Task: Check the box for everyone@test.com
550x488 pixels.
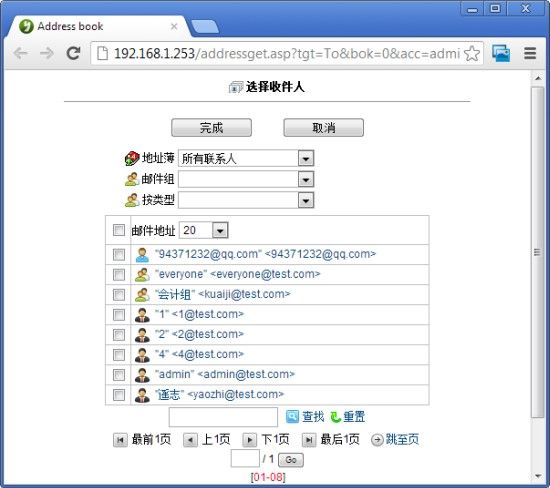Action: [119, 274]
